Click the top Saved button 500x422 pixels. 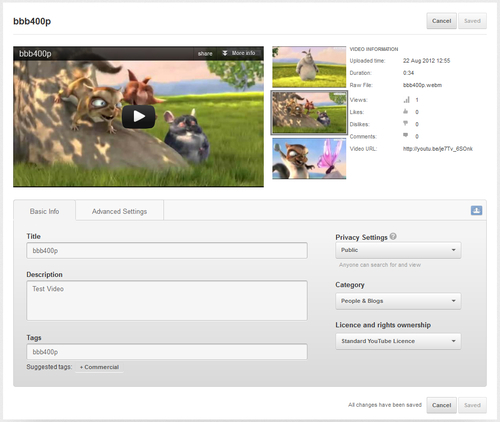[x=472, y=21]
